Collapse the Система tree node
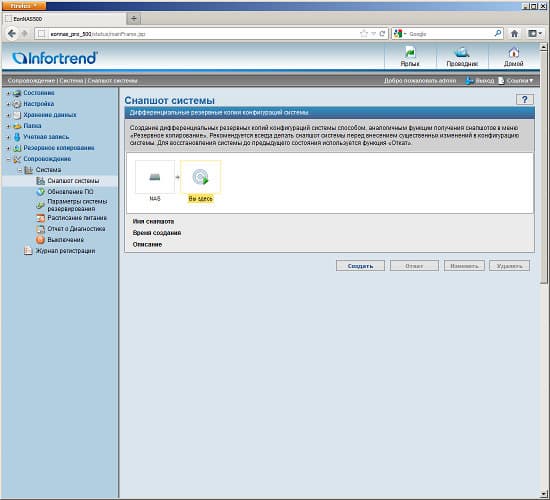The width and height of the screenshot is (550, 500). 20,170
